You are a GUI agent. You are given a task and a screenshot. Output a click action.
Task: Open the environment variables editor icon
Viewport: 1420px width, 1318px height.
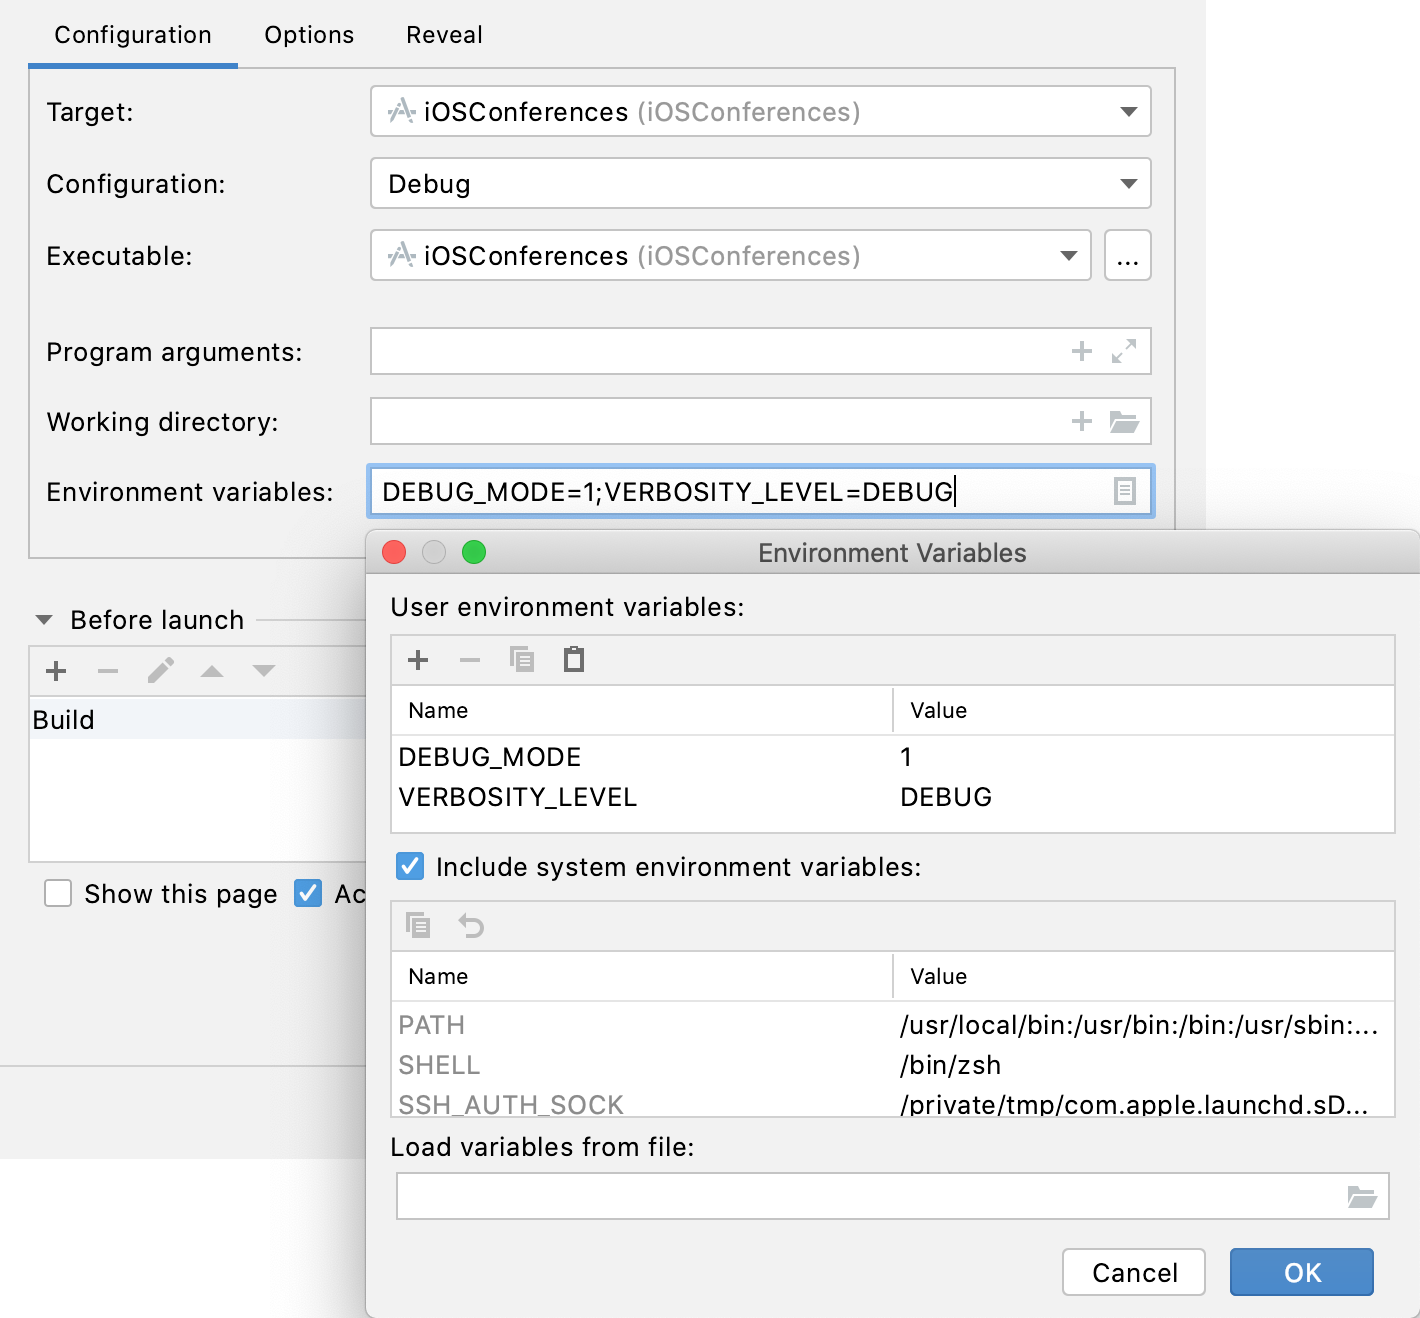1125,491
